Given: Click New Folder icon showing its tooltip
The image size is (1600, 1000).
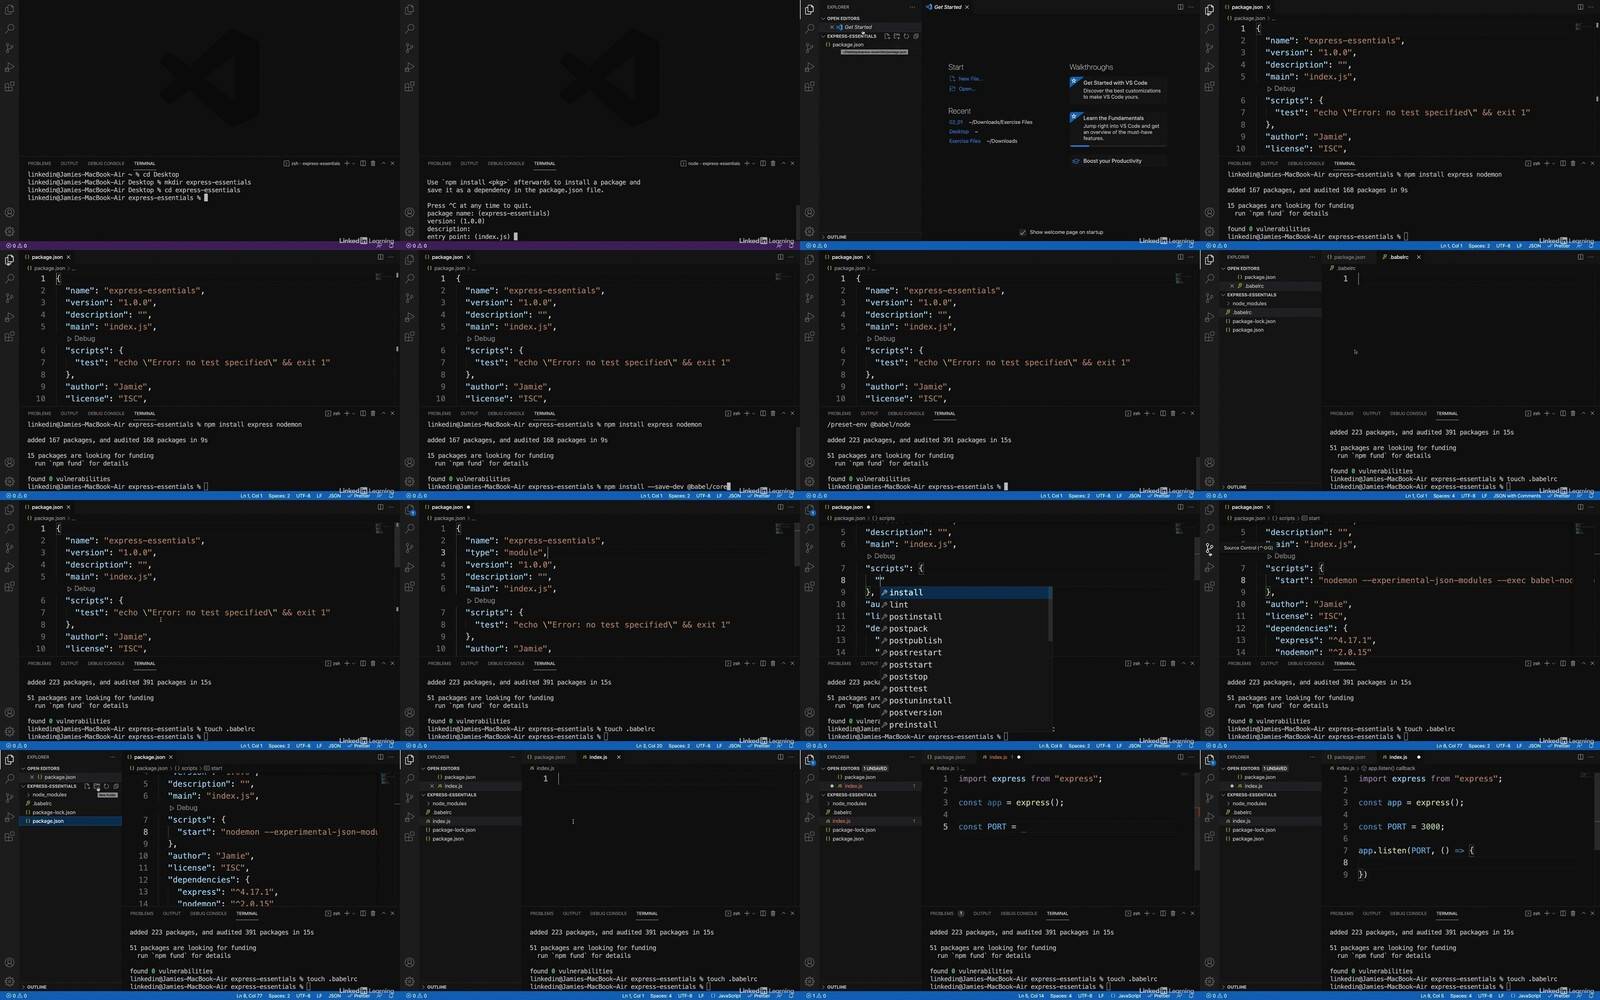Looking at the screenshot, I should tap(97, 786).
